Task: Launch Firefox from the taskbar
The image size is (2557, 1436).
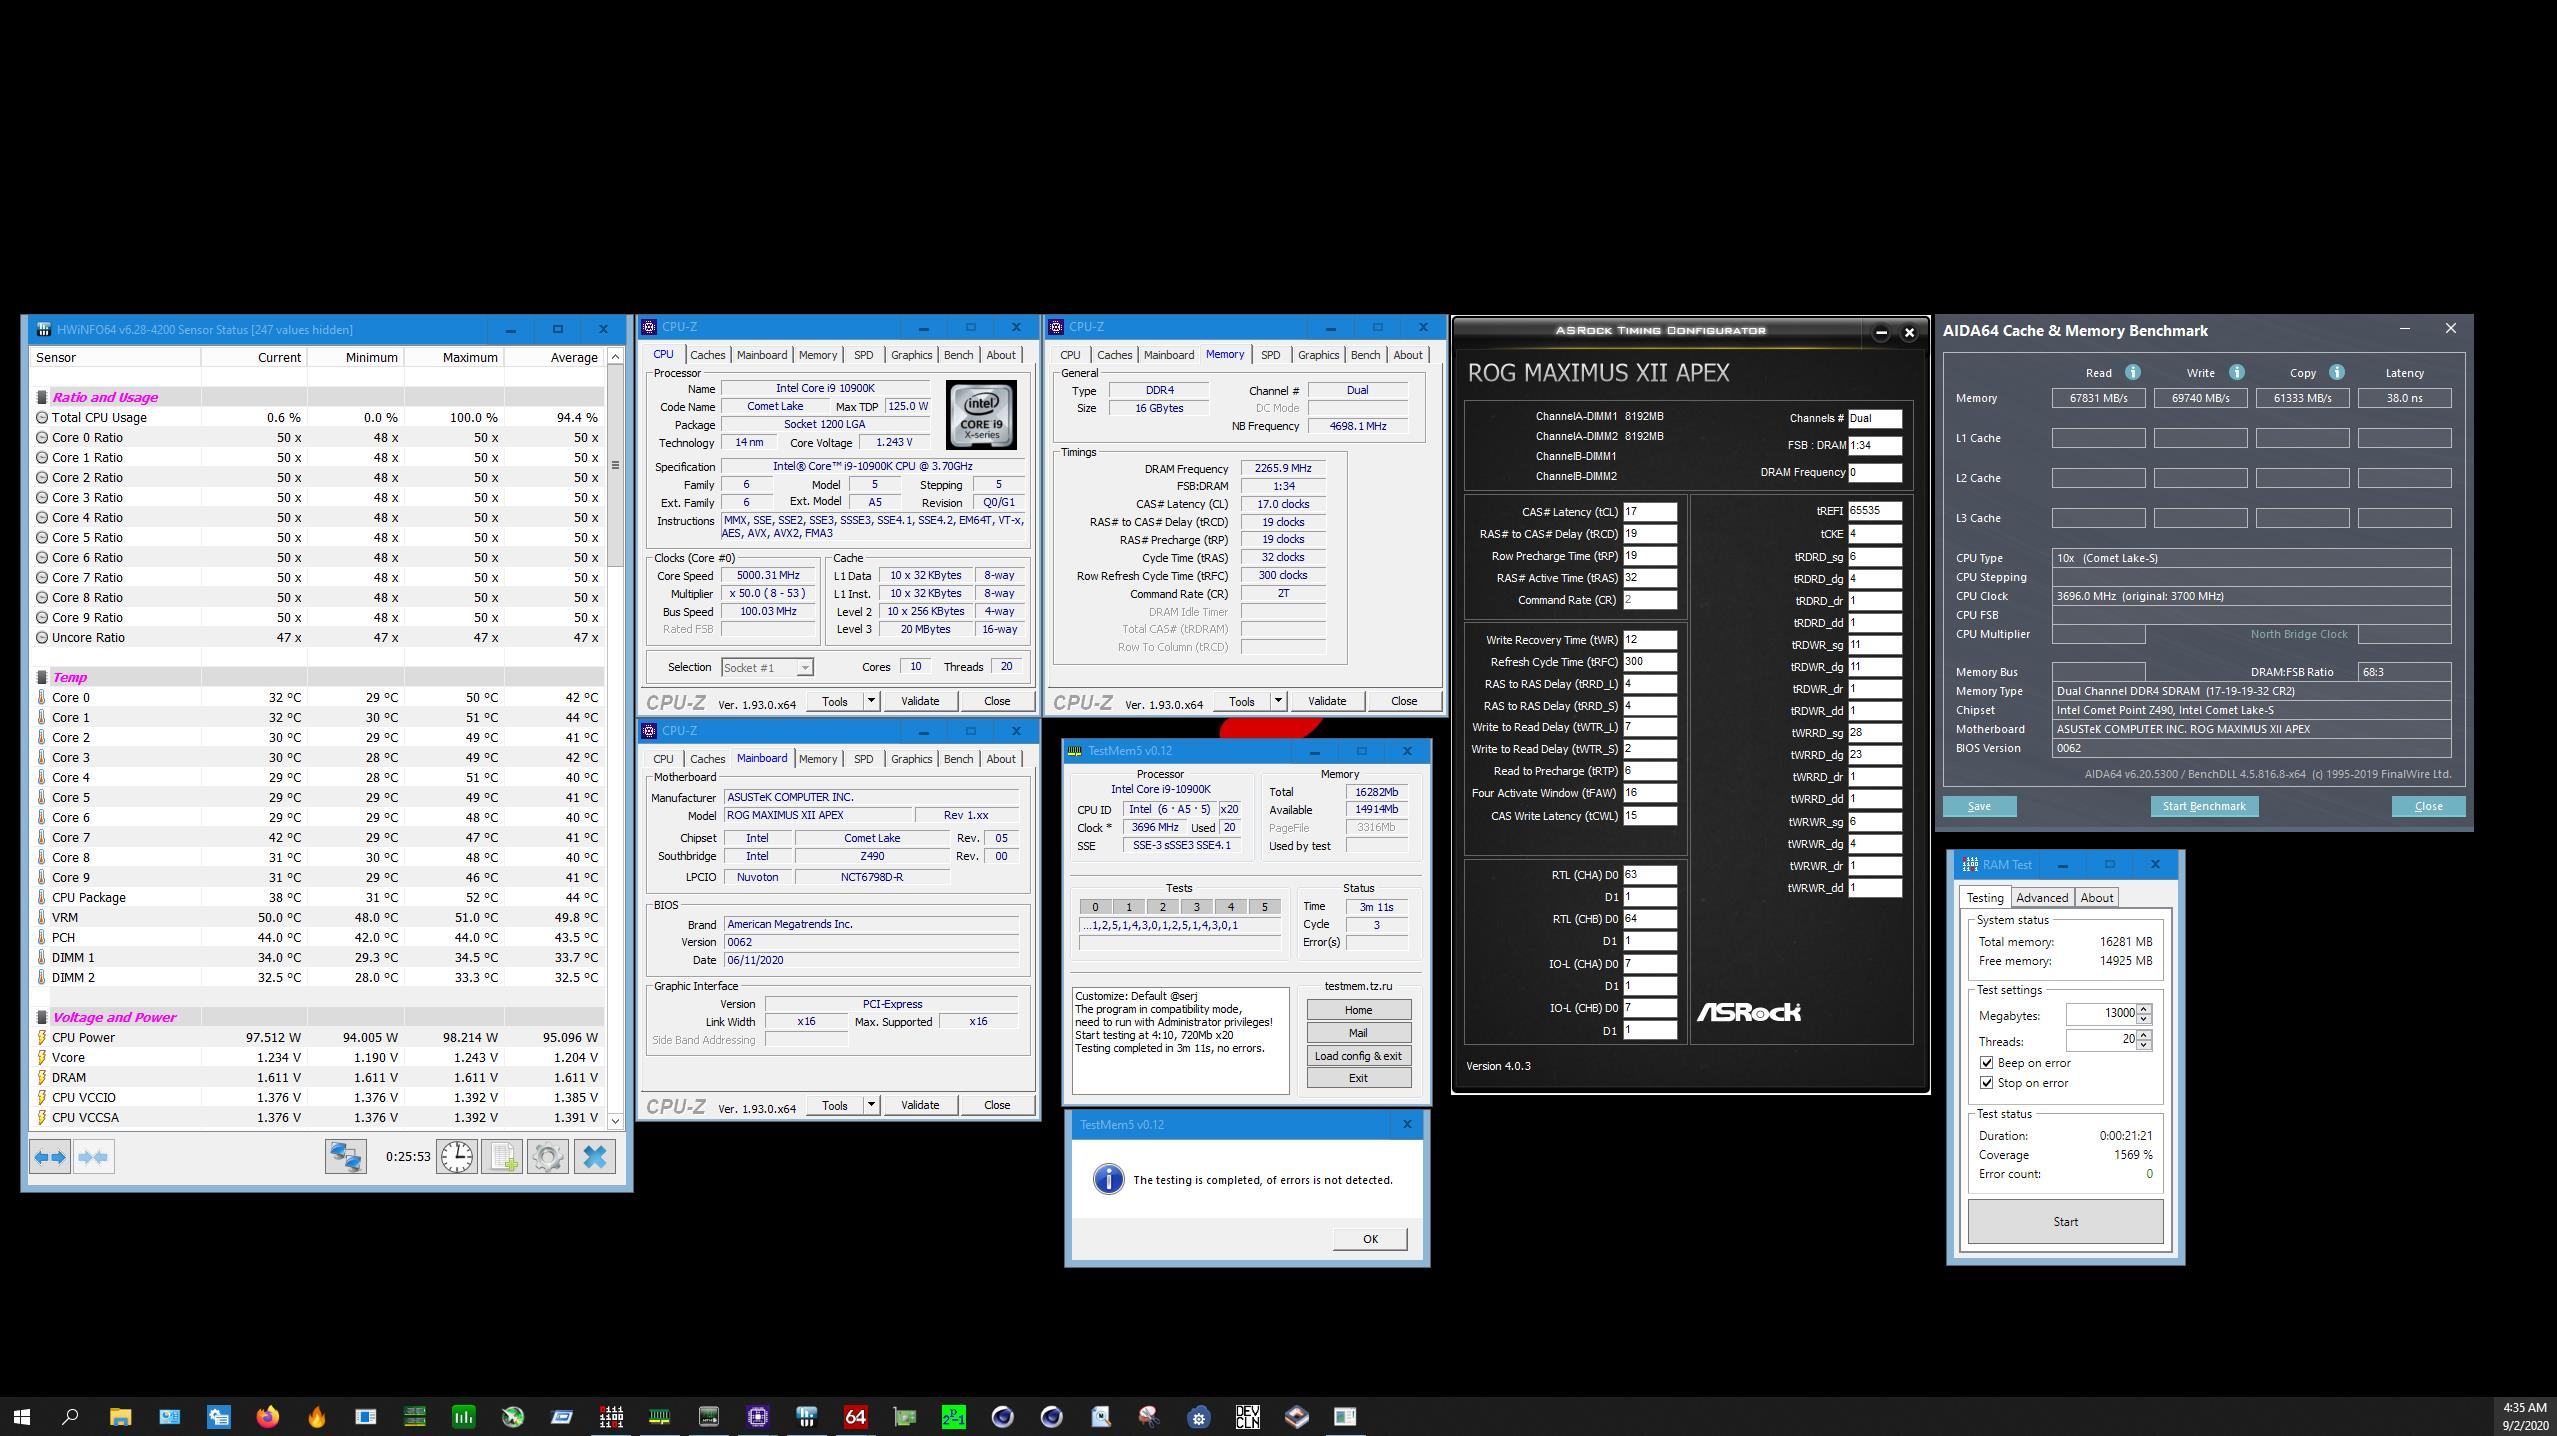Action: coord(267,1416)
